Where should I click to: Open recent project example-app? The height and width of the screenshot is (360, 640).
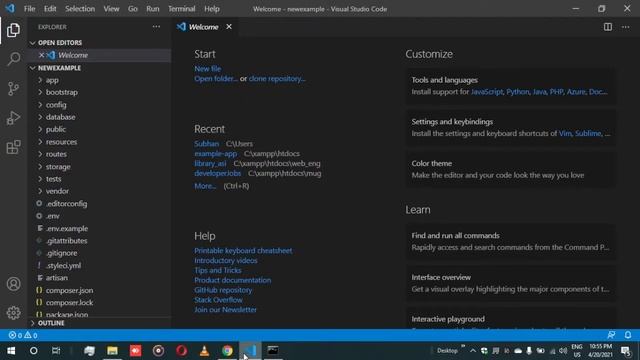216,153
